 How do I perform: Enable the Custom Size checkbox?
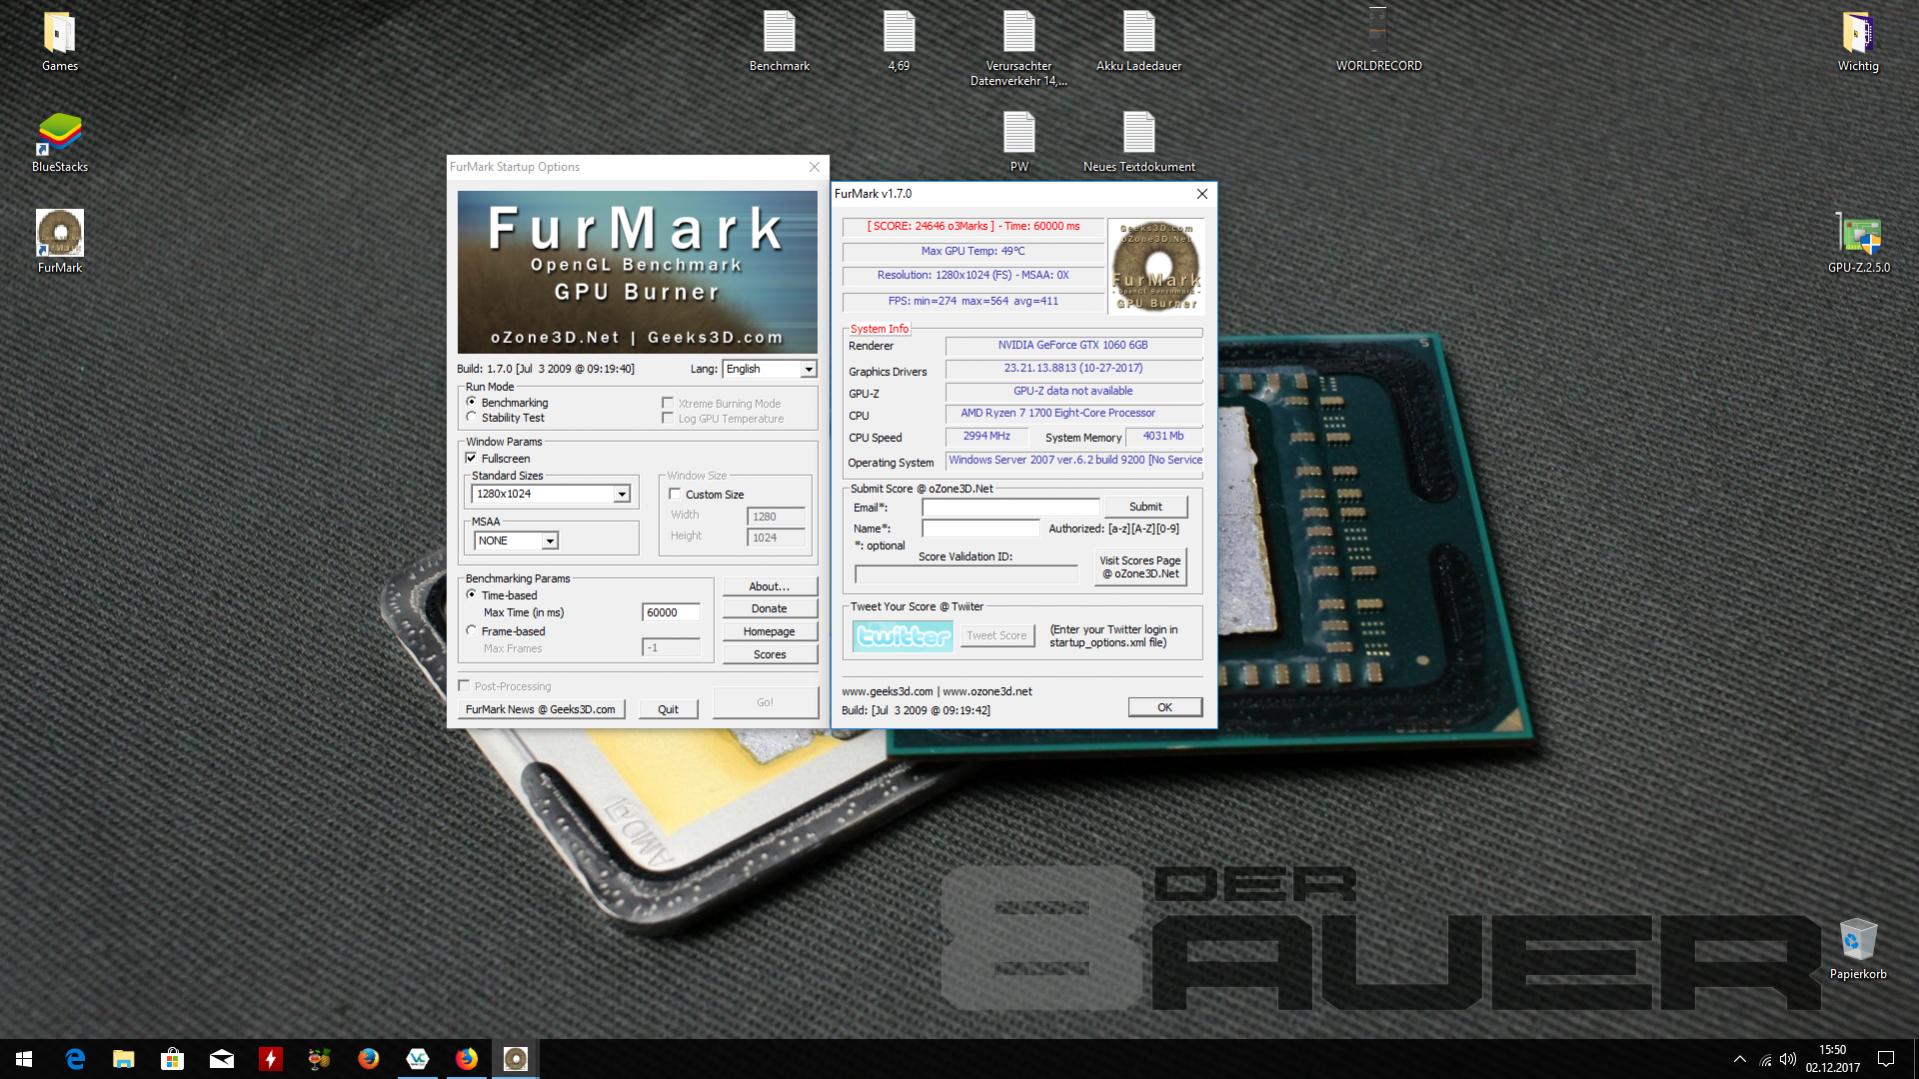pyautogui.click(x=675, y=494)
